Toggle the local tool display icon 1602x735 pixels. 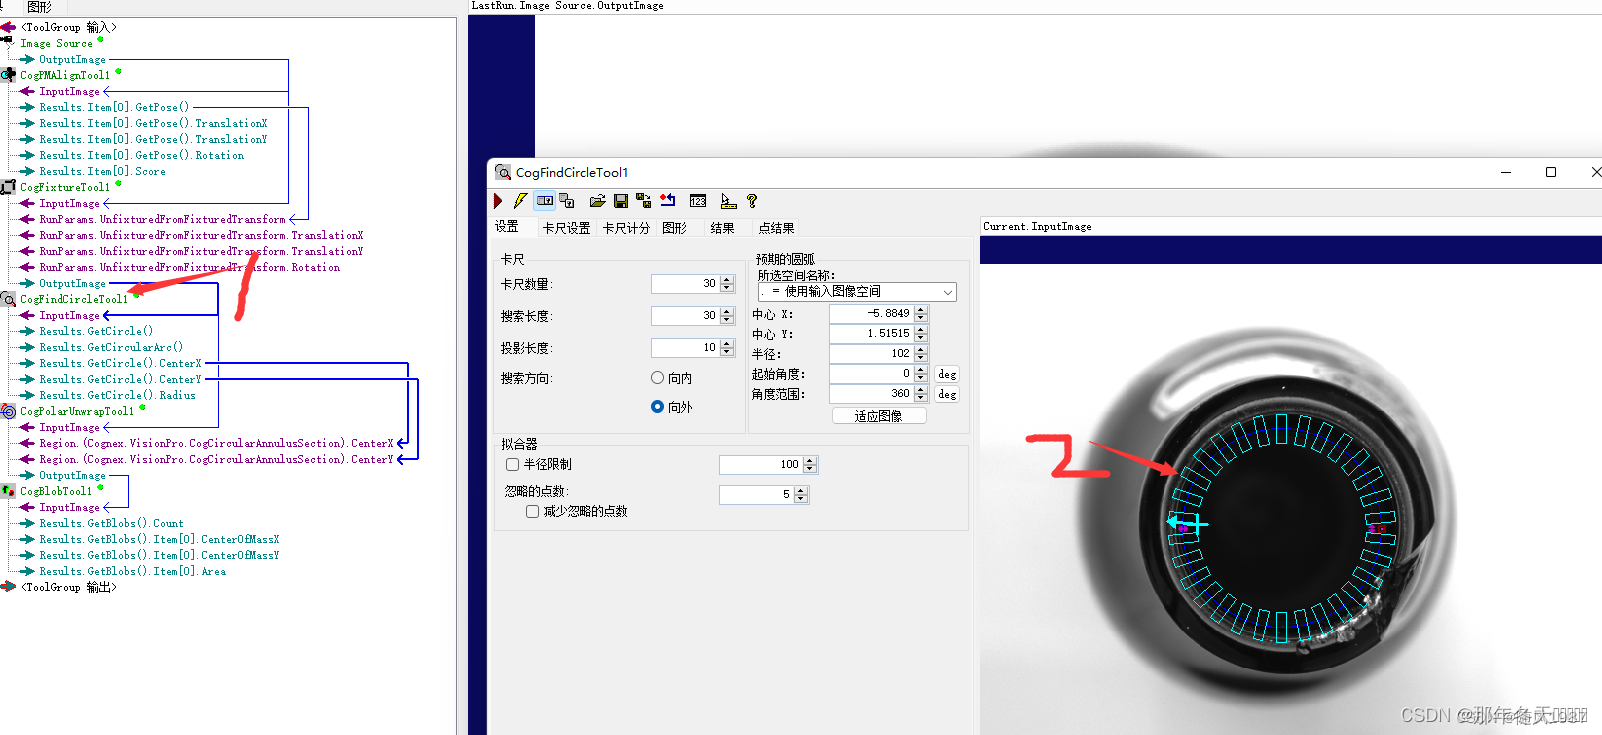tap(545, 201)
